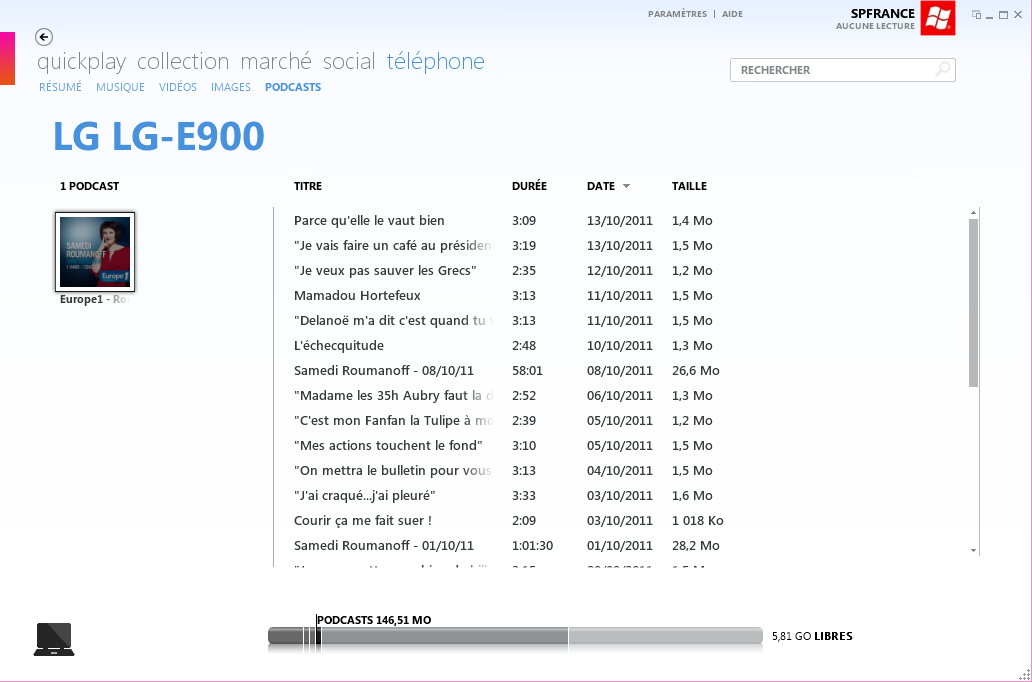Screen dimensions: 1032x682
Task: Switch to the IMAGES tab
Action: 231,87
